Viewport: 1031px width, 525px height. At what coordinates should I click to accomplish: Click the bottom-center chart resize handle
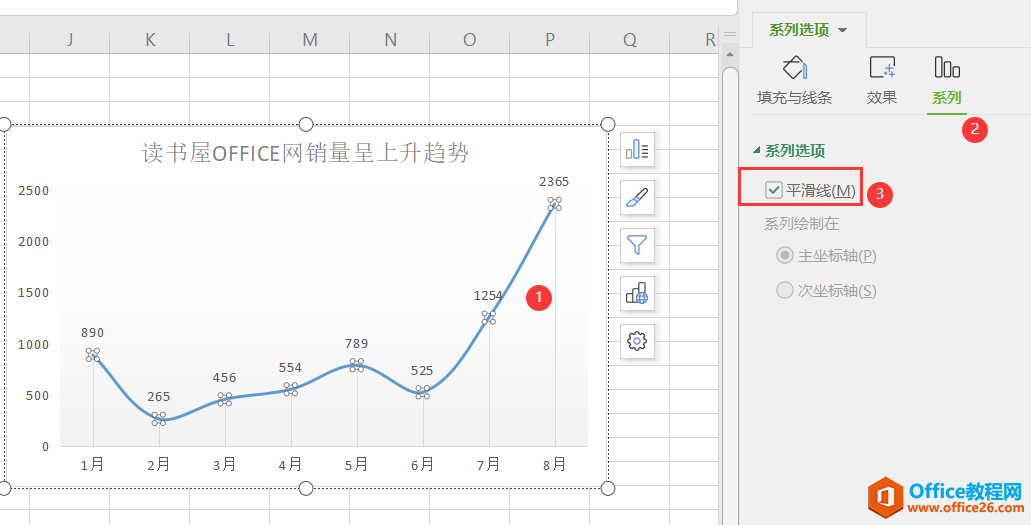[306, 488]
